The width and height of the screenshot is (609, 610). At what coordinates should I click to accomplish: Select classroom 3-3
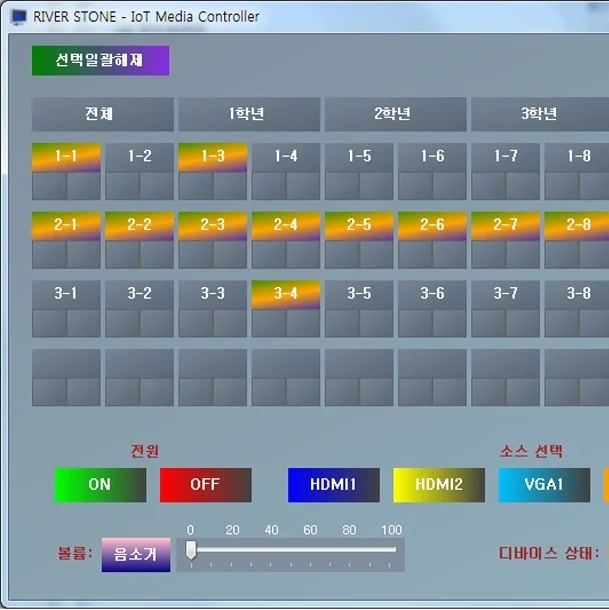[212, 294]
